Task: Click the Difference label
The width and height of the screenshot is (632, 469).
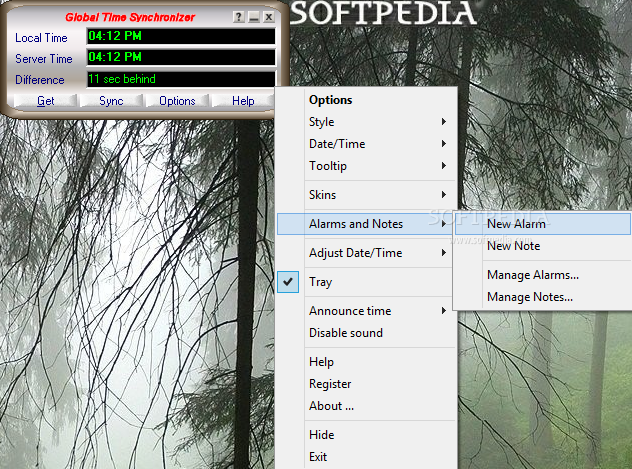Action: [x=40, y=80]
